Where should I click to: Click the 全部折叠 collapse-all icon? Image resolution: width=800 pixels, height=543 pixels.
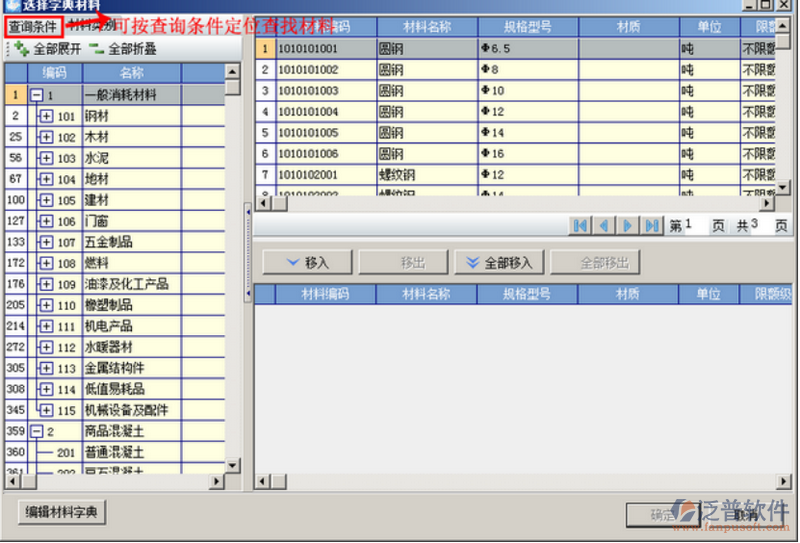[96, 49]
